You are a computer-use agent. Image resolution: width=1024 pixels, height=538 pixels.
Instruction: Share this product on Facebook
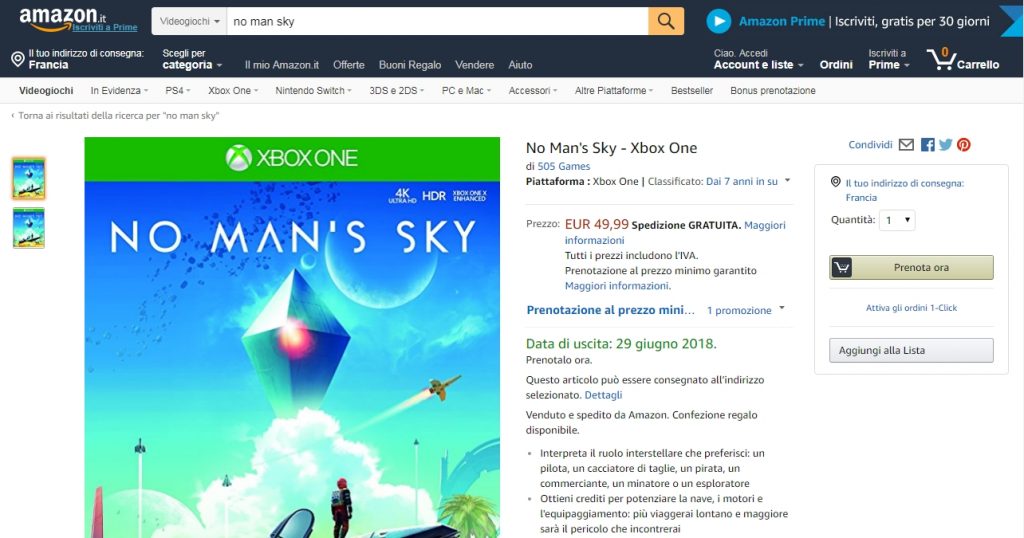927,145
